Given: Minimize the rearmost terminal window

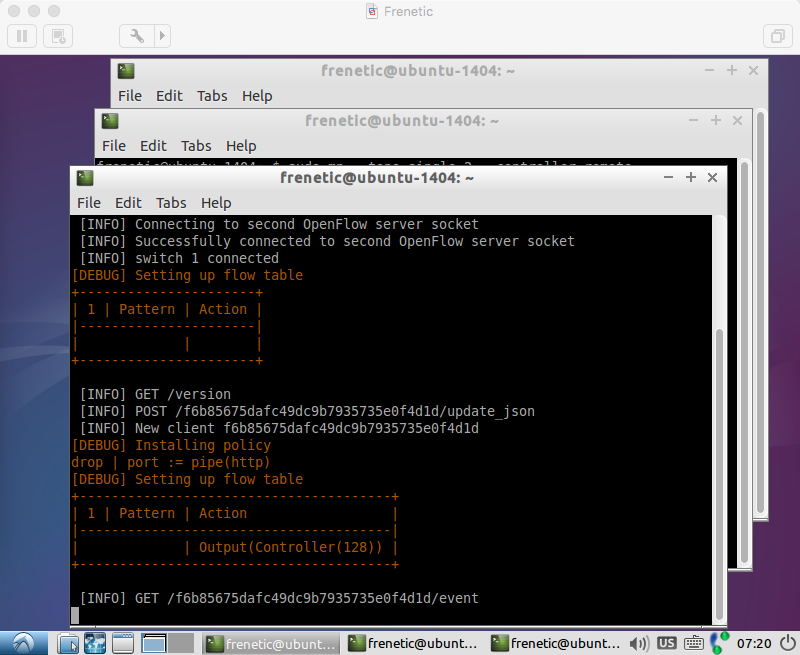Looking at the screenshot, I should click(x=709, y=70).
